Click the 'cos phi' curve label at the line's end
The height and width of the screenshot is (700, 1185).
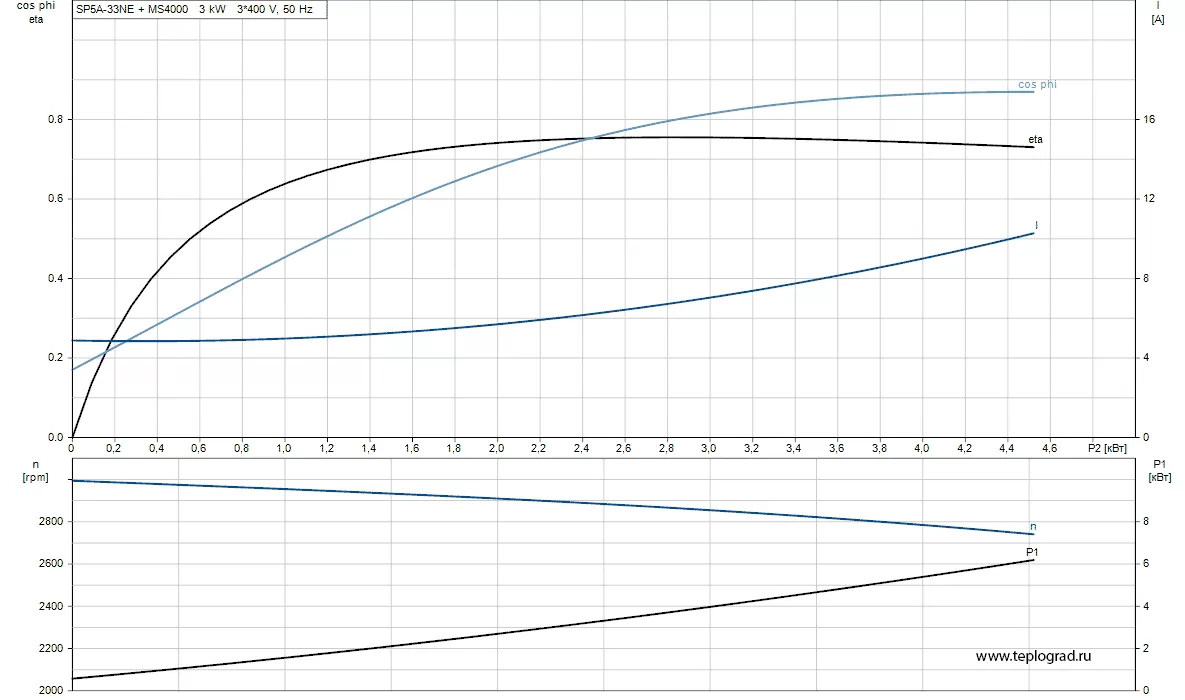1037,85
